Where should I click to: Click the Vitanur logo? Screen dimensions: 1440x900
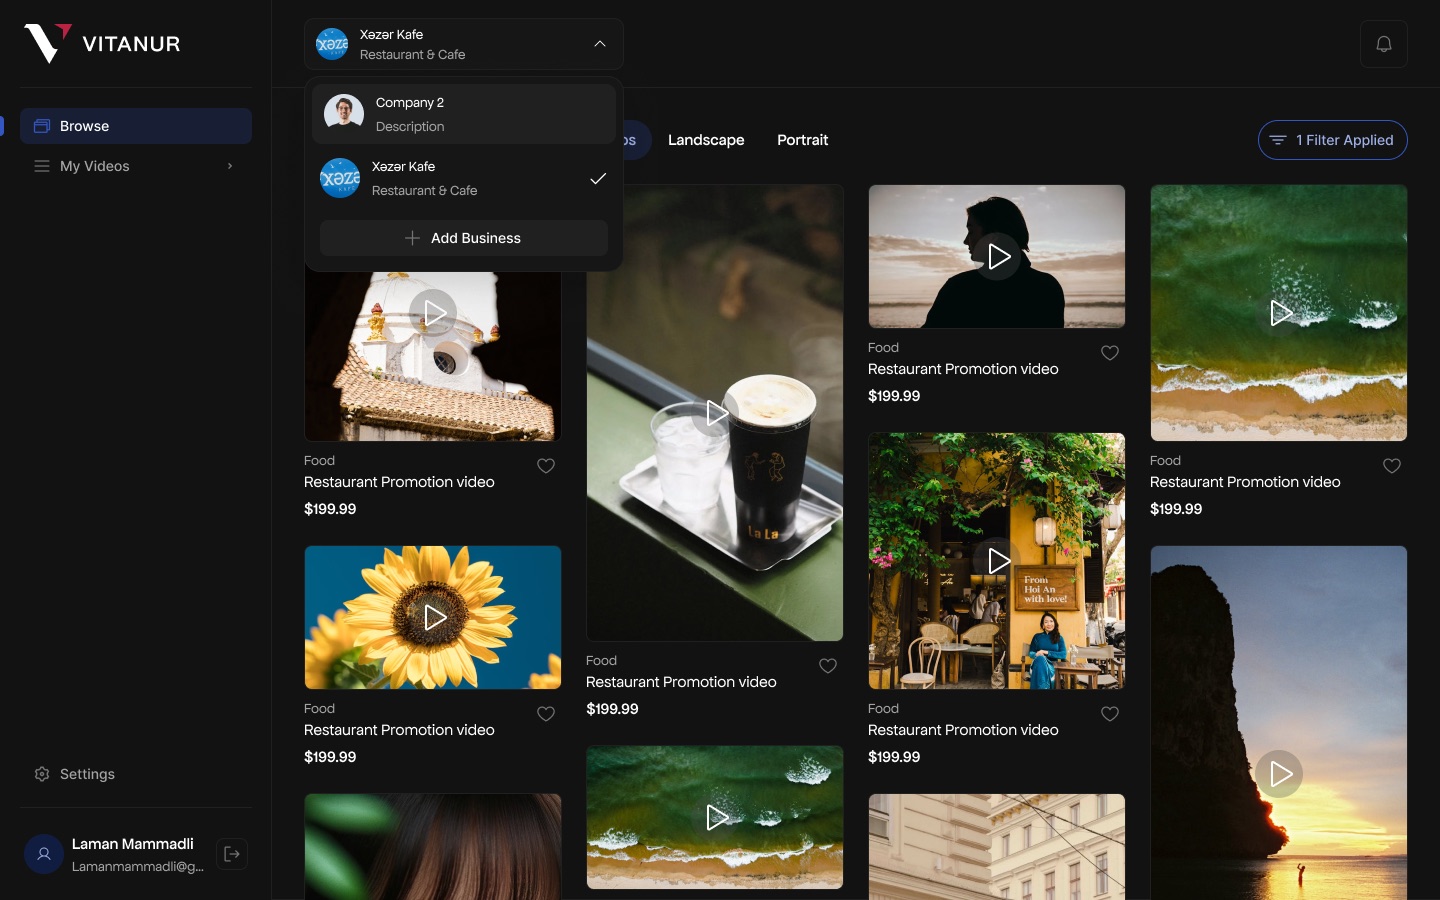tap(102, 43)
